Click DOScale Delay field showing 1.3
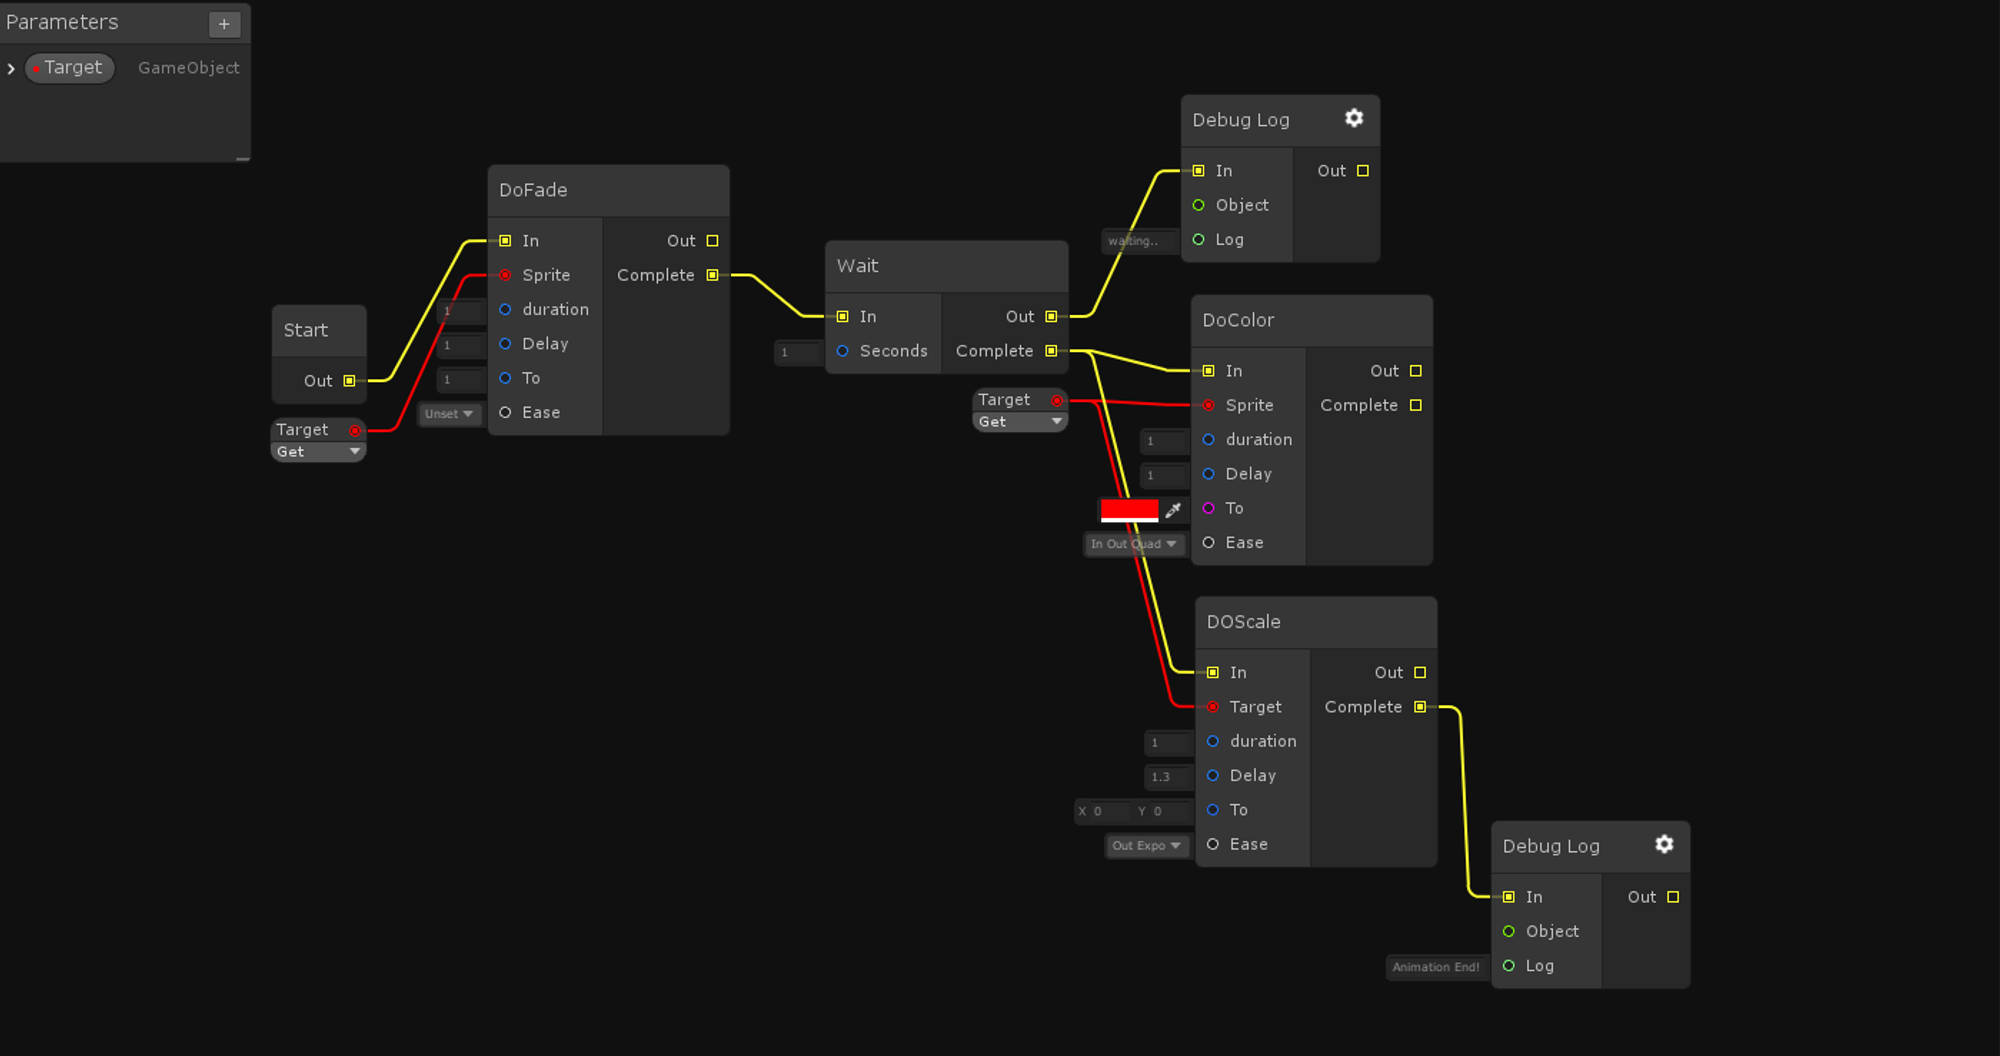The image size is (2000, 1056). tap(1167, 777)
